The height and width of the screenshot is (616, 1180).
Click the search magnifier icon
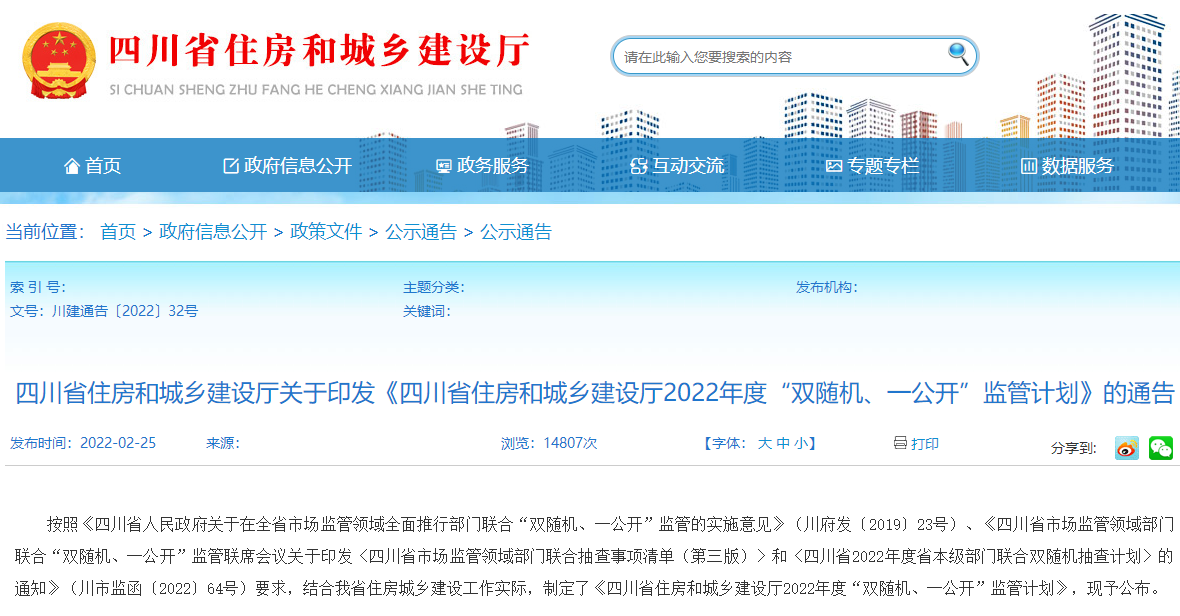957,55
